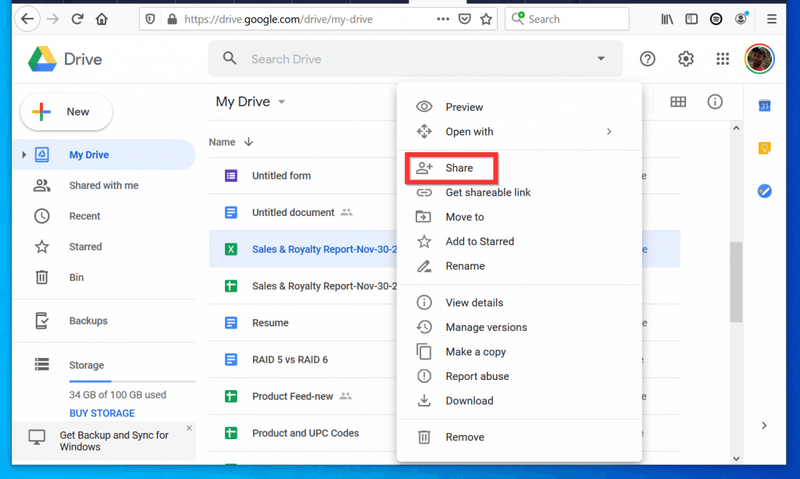Expand search options dropdown arrow
Screen dimensions: 800x479
coord(601,59)
